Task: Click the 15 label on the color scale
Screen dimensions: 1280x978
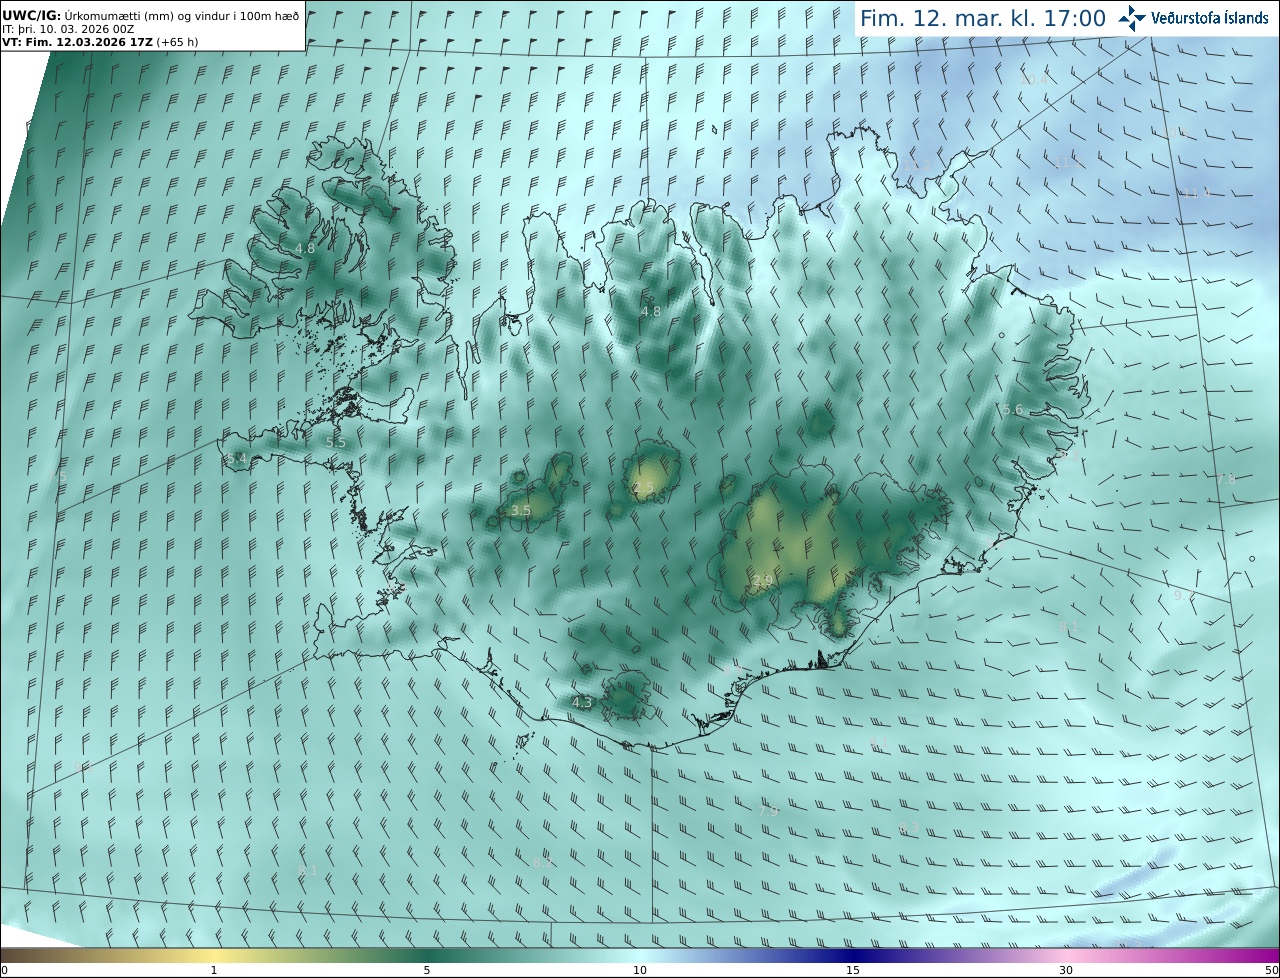Action: coord(853,970)
